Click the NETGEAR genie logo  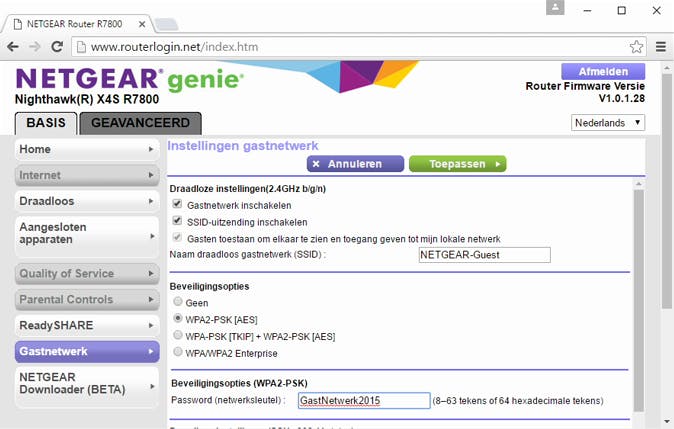tap(129, 79)
